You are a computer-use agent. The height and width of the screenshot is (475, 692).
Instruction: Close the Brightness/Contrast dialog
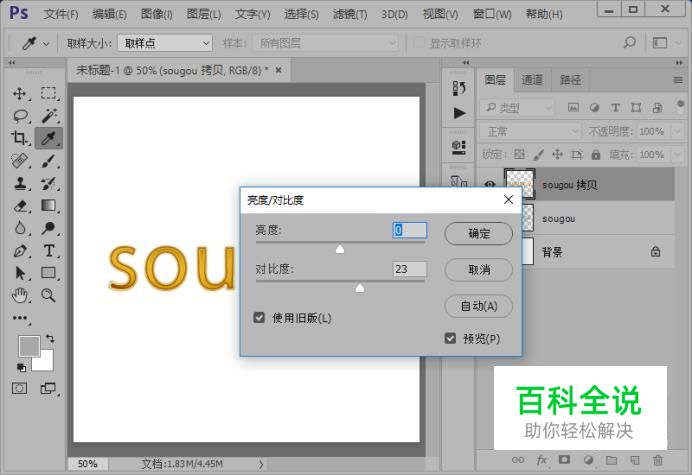[508, 200]
